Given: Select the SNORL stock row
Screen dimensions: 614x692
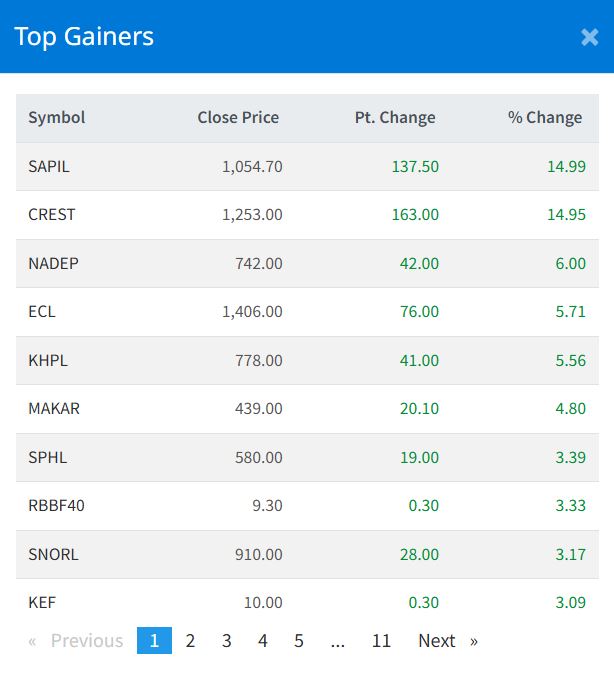Looking at the screenshot, I should coord(307,554).
